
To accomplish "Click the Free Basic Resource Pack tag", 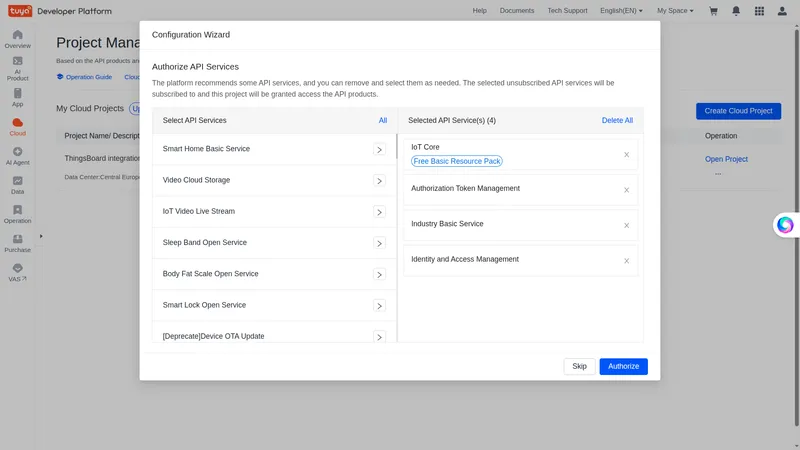I will coord(457,161).
